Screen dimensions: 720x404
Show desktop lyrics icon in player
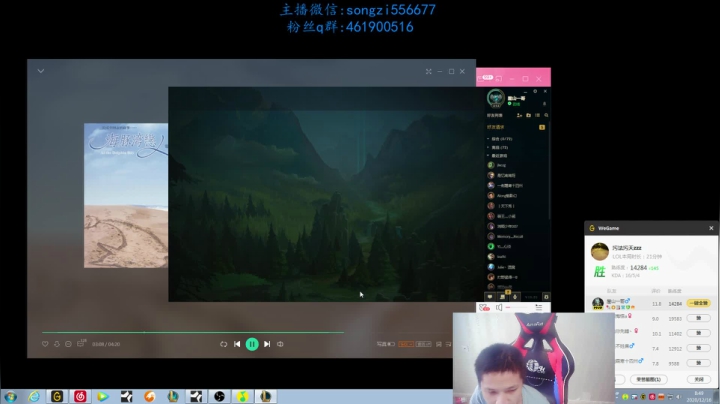(x=439, y=344)
